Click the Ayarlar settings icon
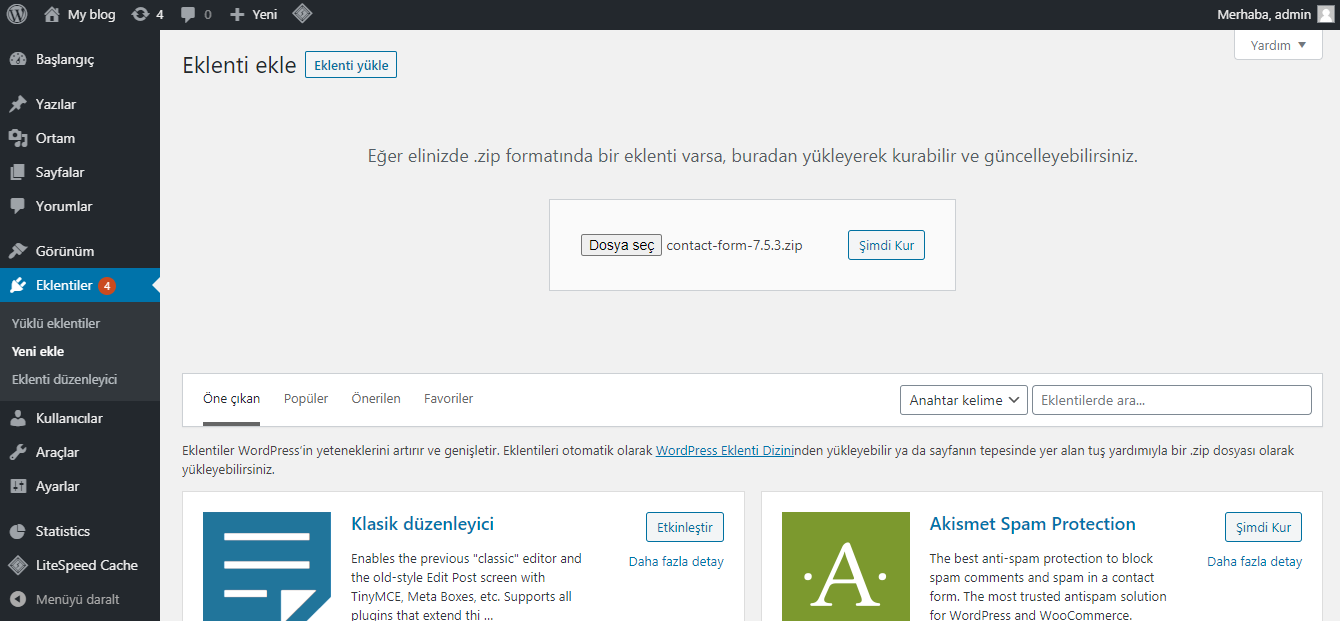 click(18, 486)
